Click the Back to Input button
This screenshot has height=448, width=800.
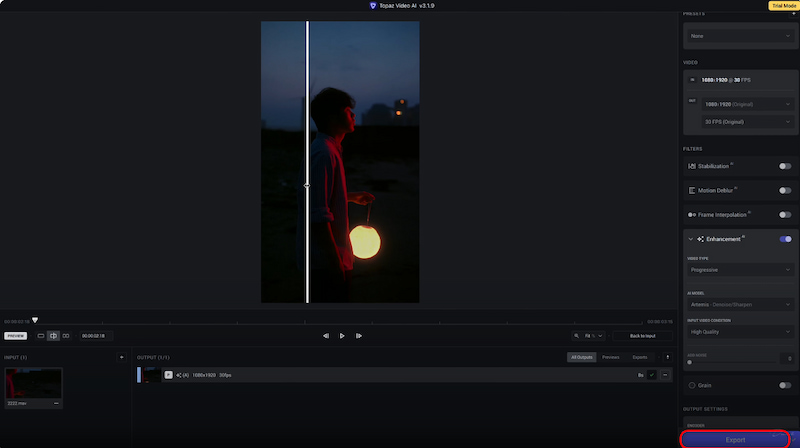pos(642,336)
